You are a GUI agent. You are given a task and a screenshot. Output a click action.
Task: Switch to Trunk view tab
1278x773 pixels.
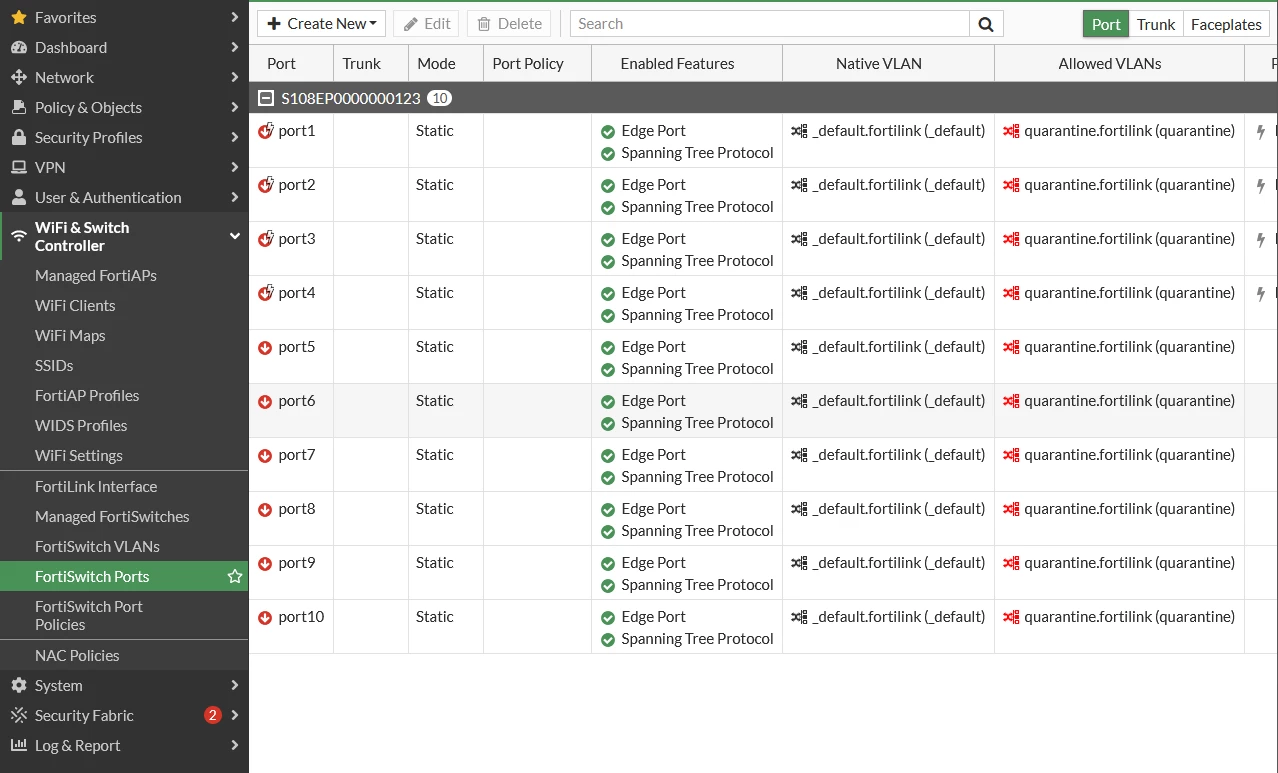(1156, 24)
